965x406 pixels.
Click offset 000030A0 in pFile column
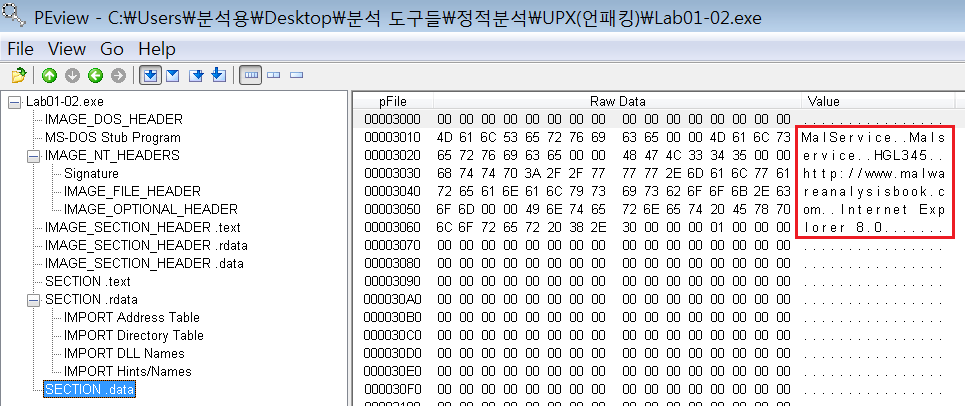[x=393, y=300]
